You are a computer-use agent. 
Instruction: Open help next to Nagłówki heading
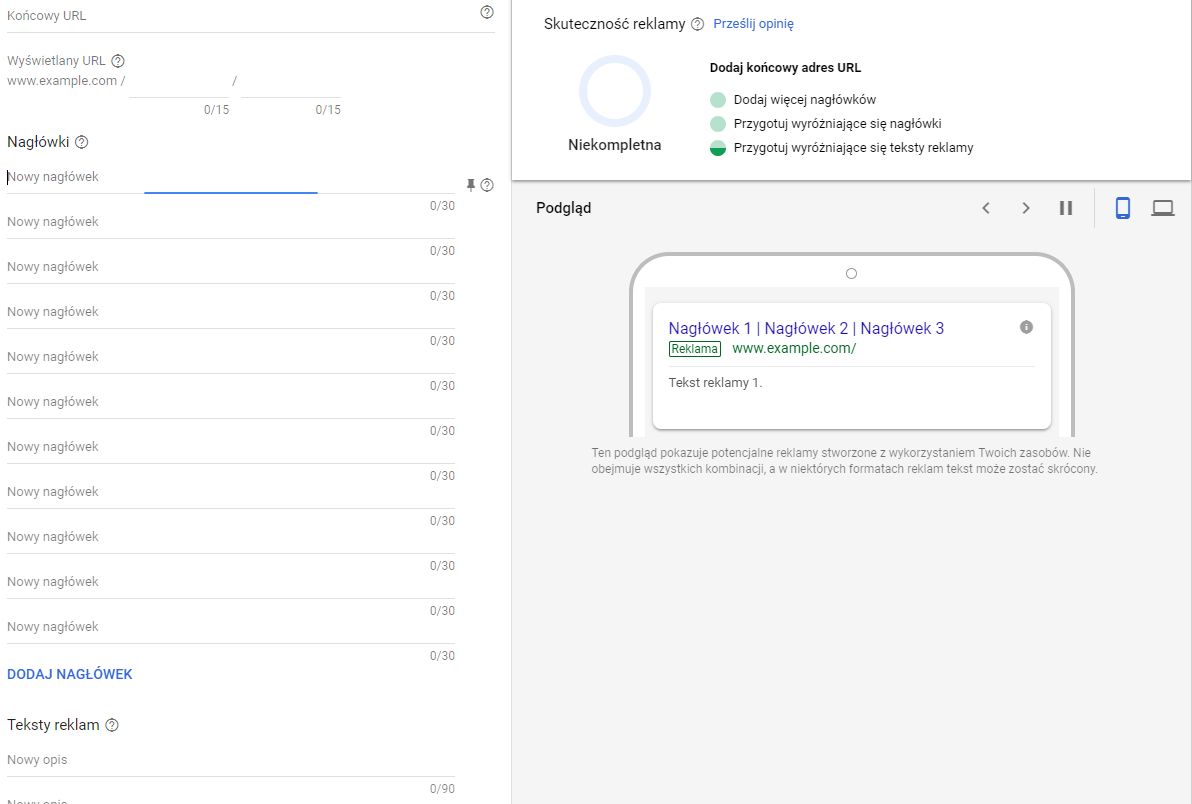pos(82,142)
